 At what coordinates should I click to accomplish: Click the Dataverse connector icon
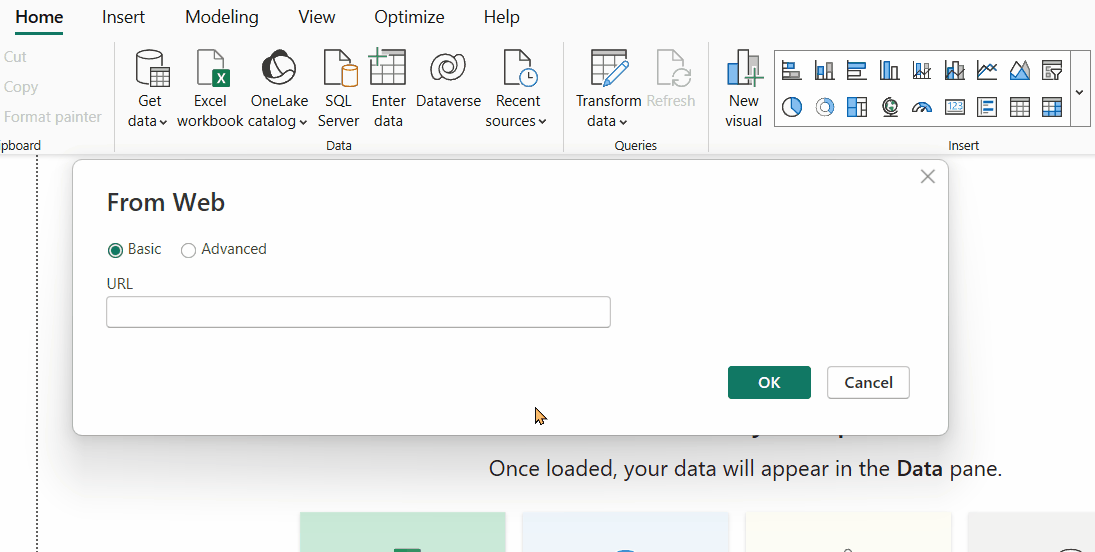point(448,68)
